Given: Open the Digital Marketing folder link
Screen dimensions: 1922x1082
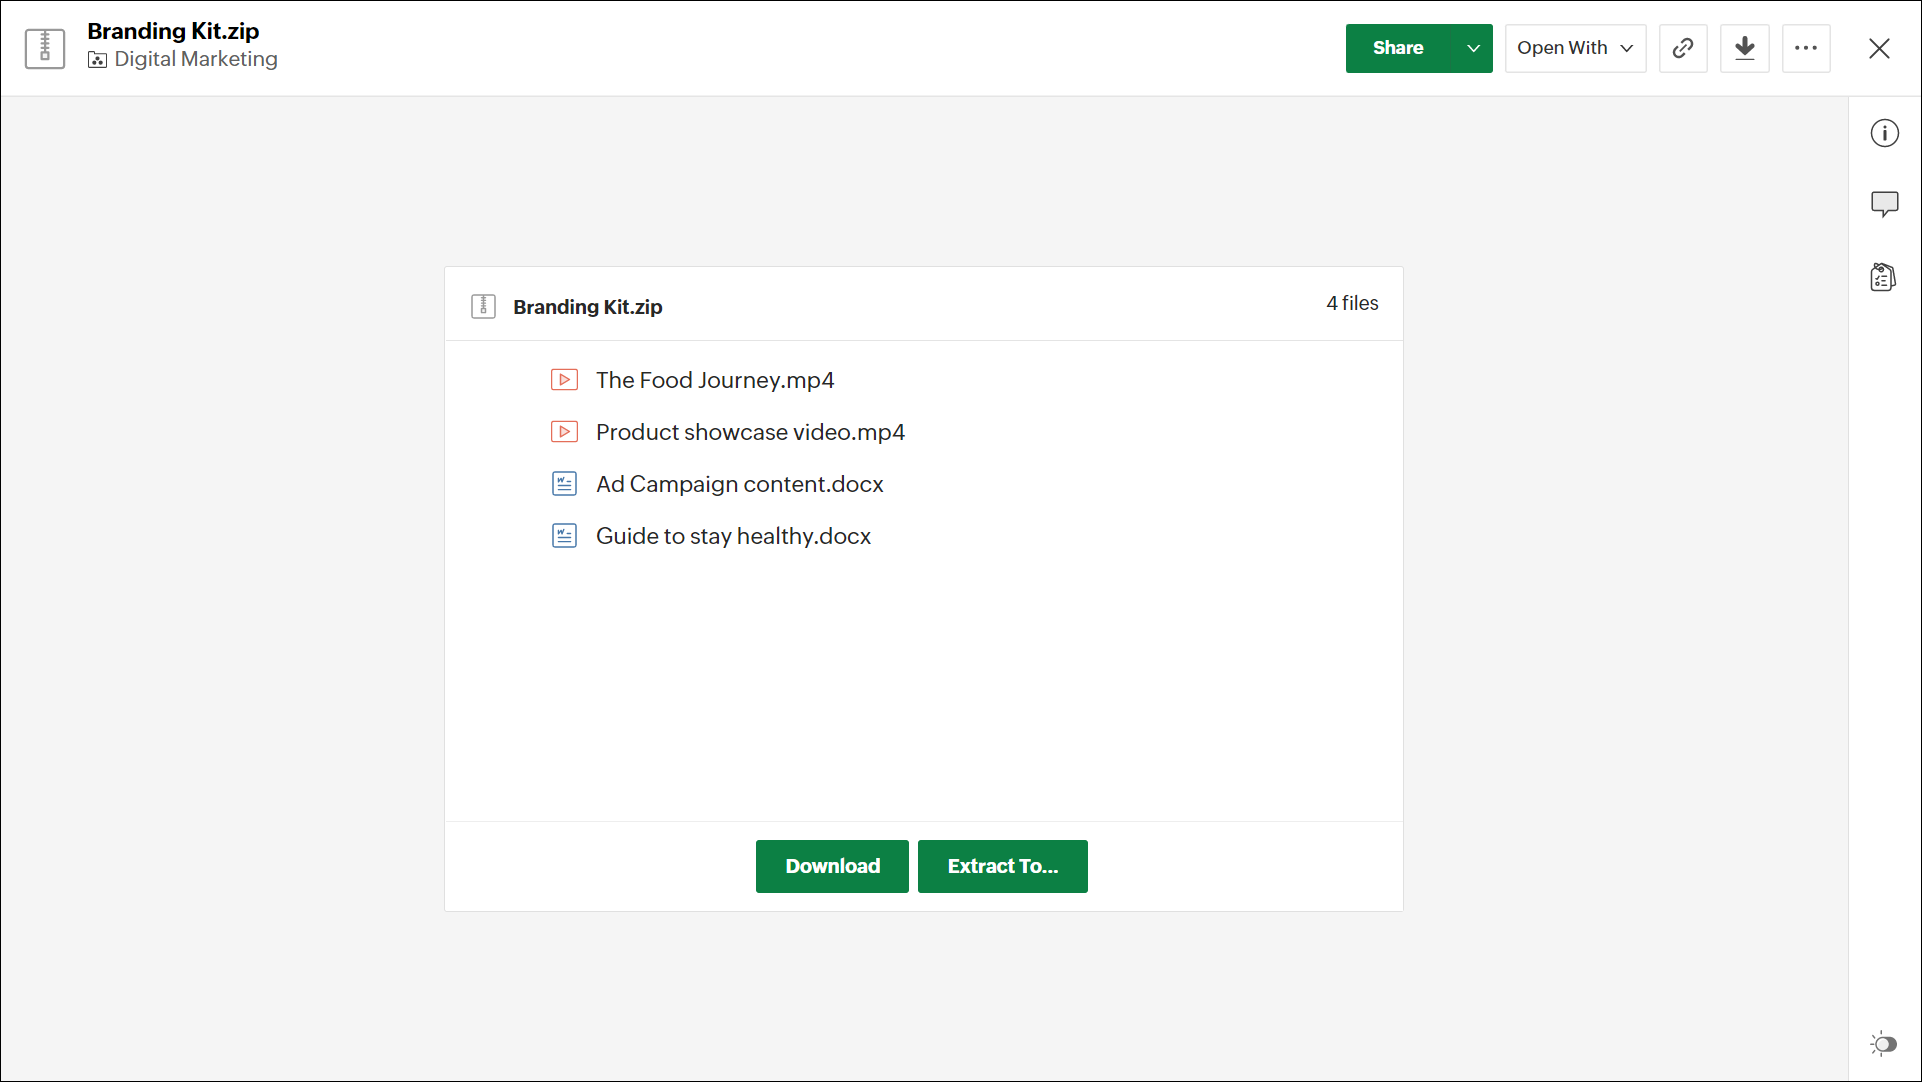Looking at the screenshot, I should click(x=195, y=60).
